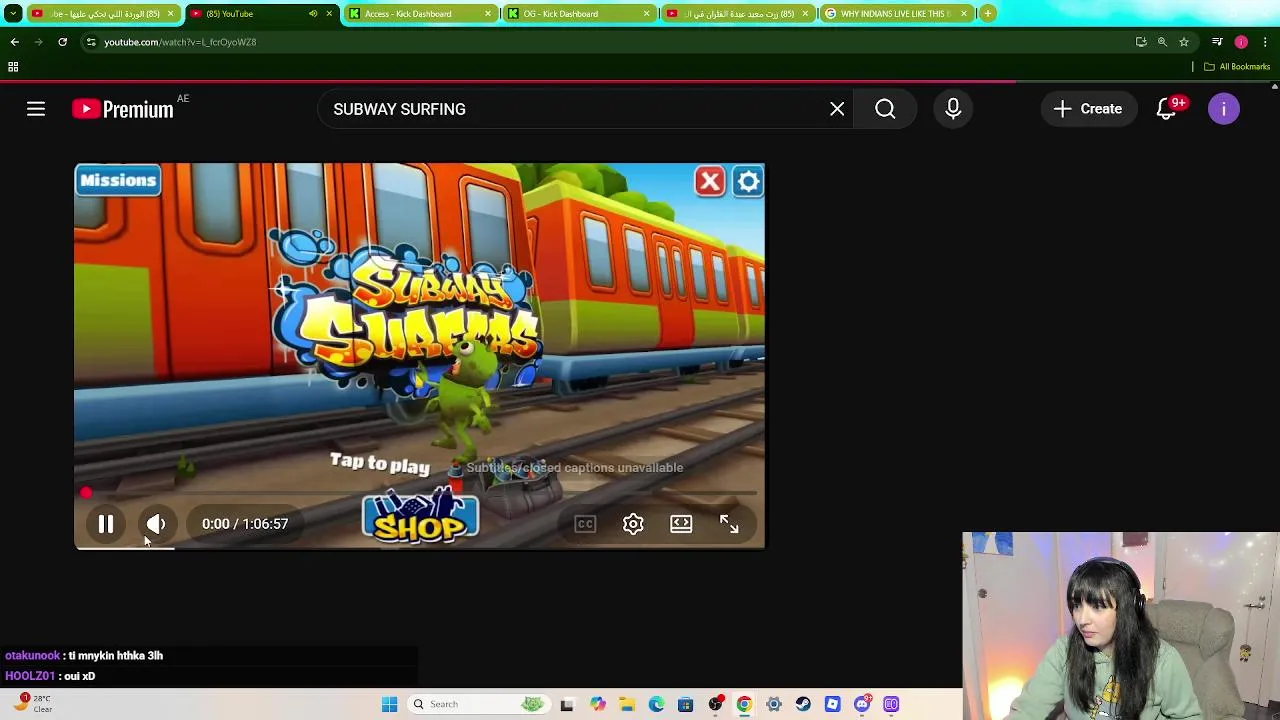Image resolution: width=1280 pixels, height=720 pixels.
Task: Open OBS Studio from the taskbar
Action: click(x=715, y=704)
